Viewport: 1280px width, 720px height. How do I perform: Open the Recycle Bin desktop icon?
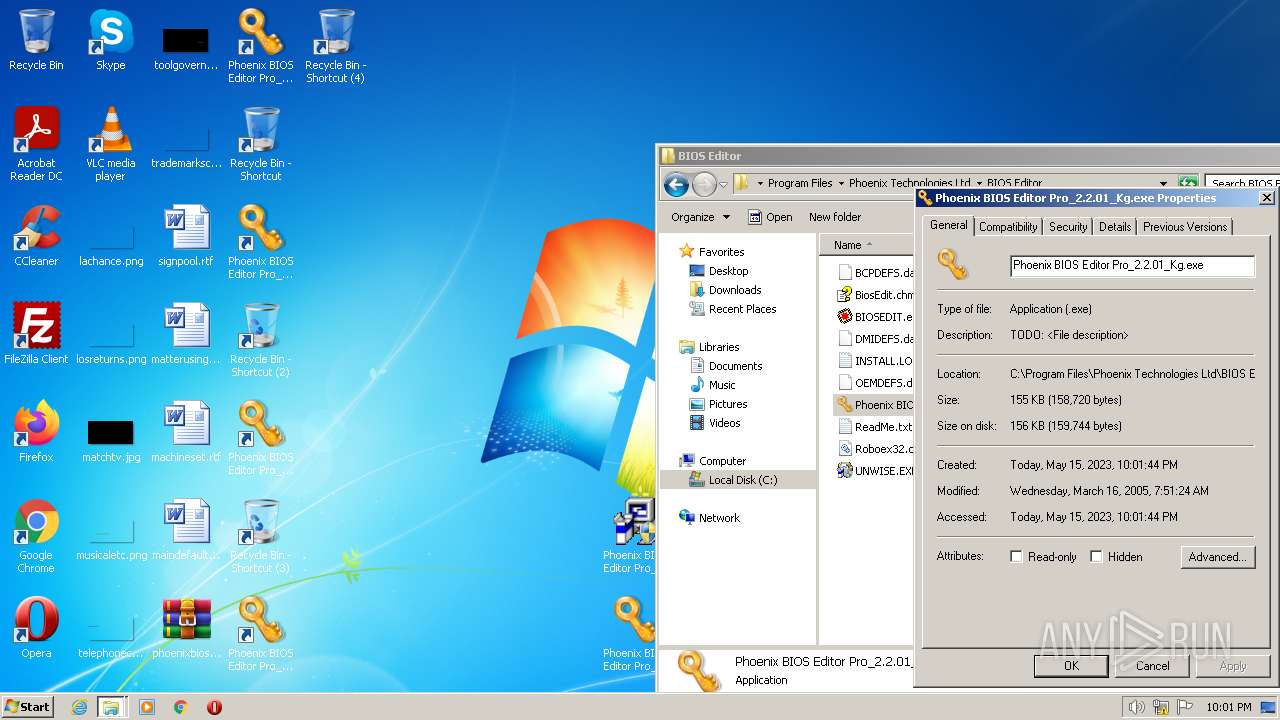(x=36, y=40)
